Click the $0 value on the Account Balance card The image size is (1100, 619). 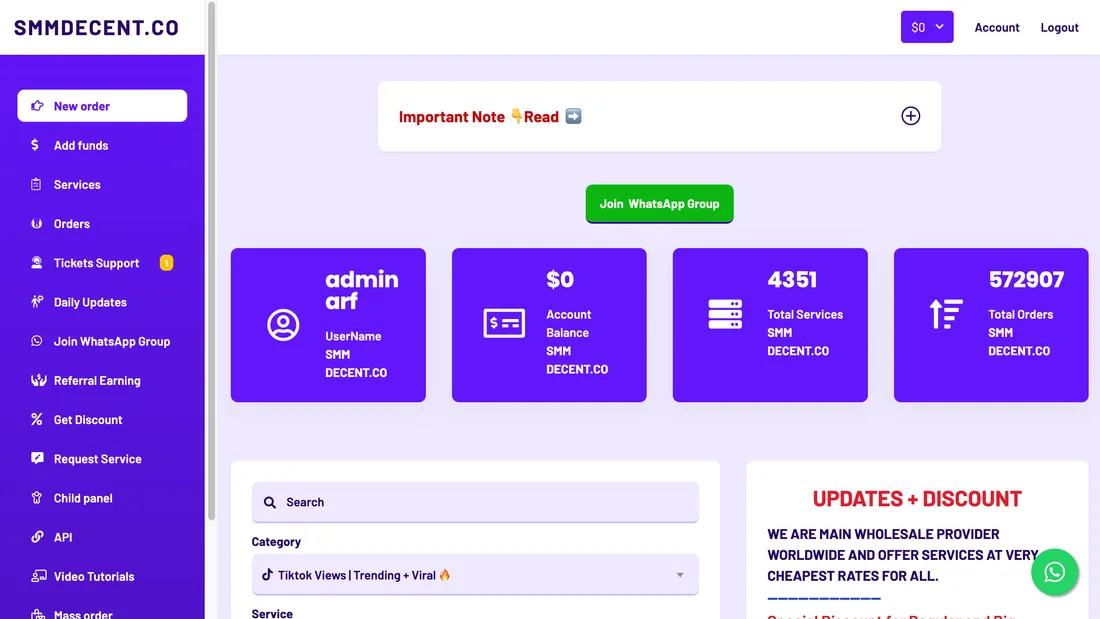click(x=560, y=279)
